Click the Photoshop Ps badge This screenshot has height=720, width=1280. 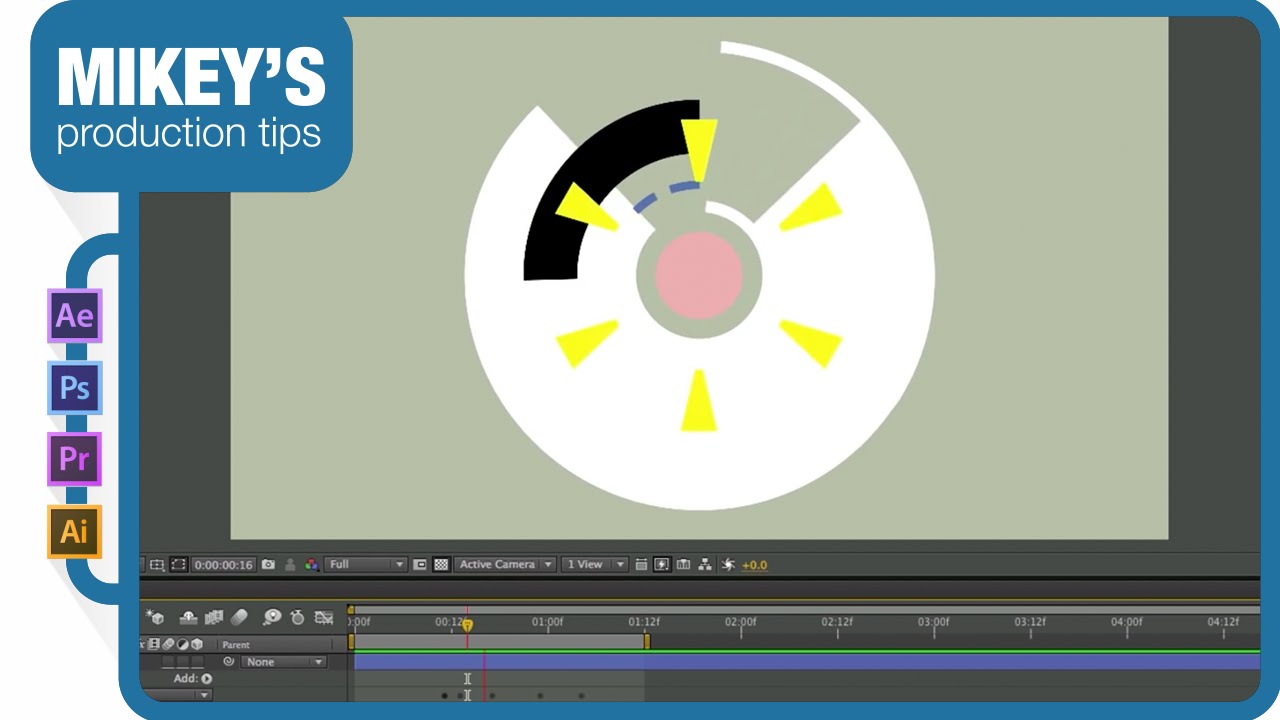(74, 388)
